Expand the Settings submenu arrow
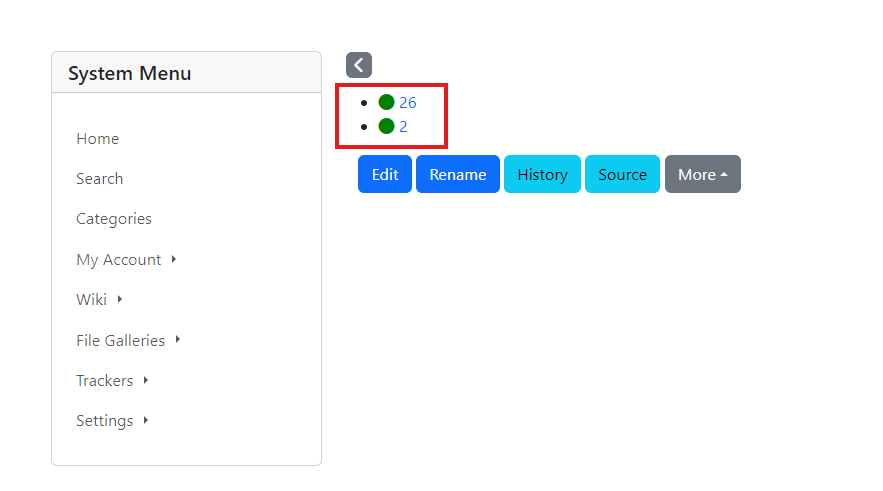 pyautogui.click(x=146, y=420)
